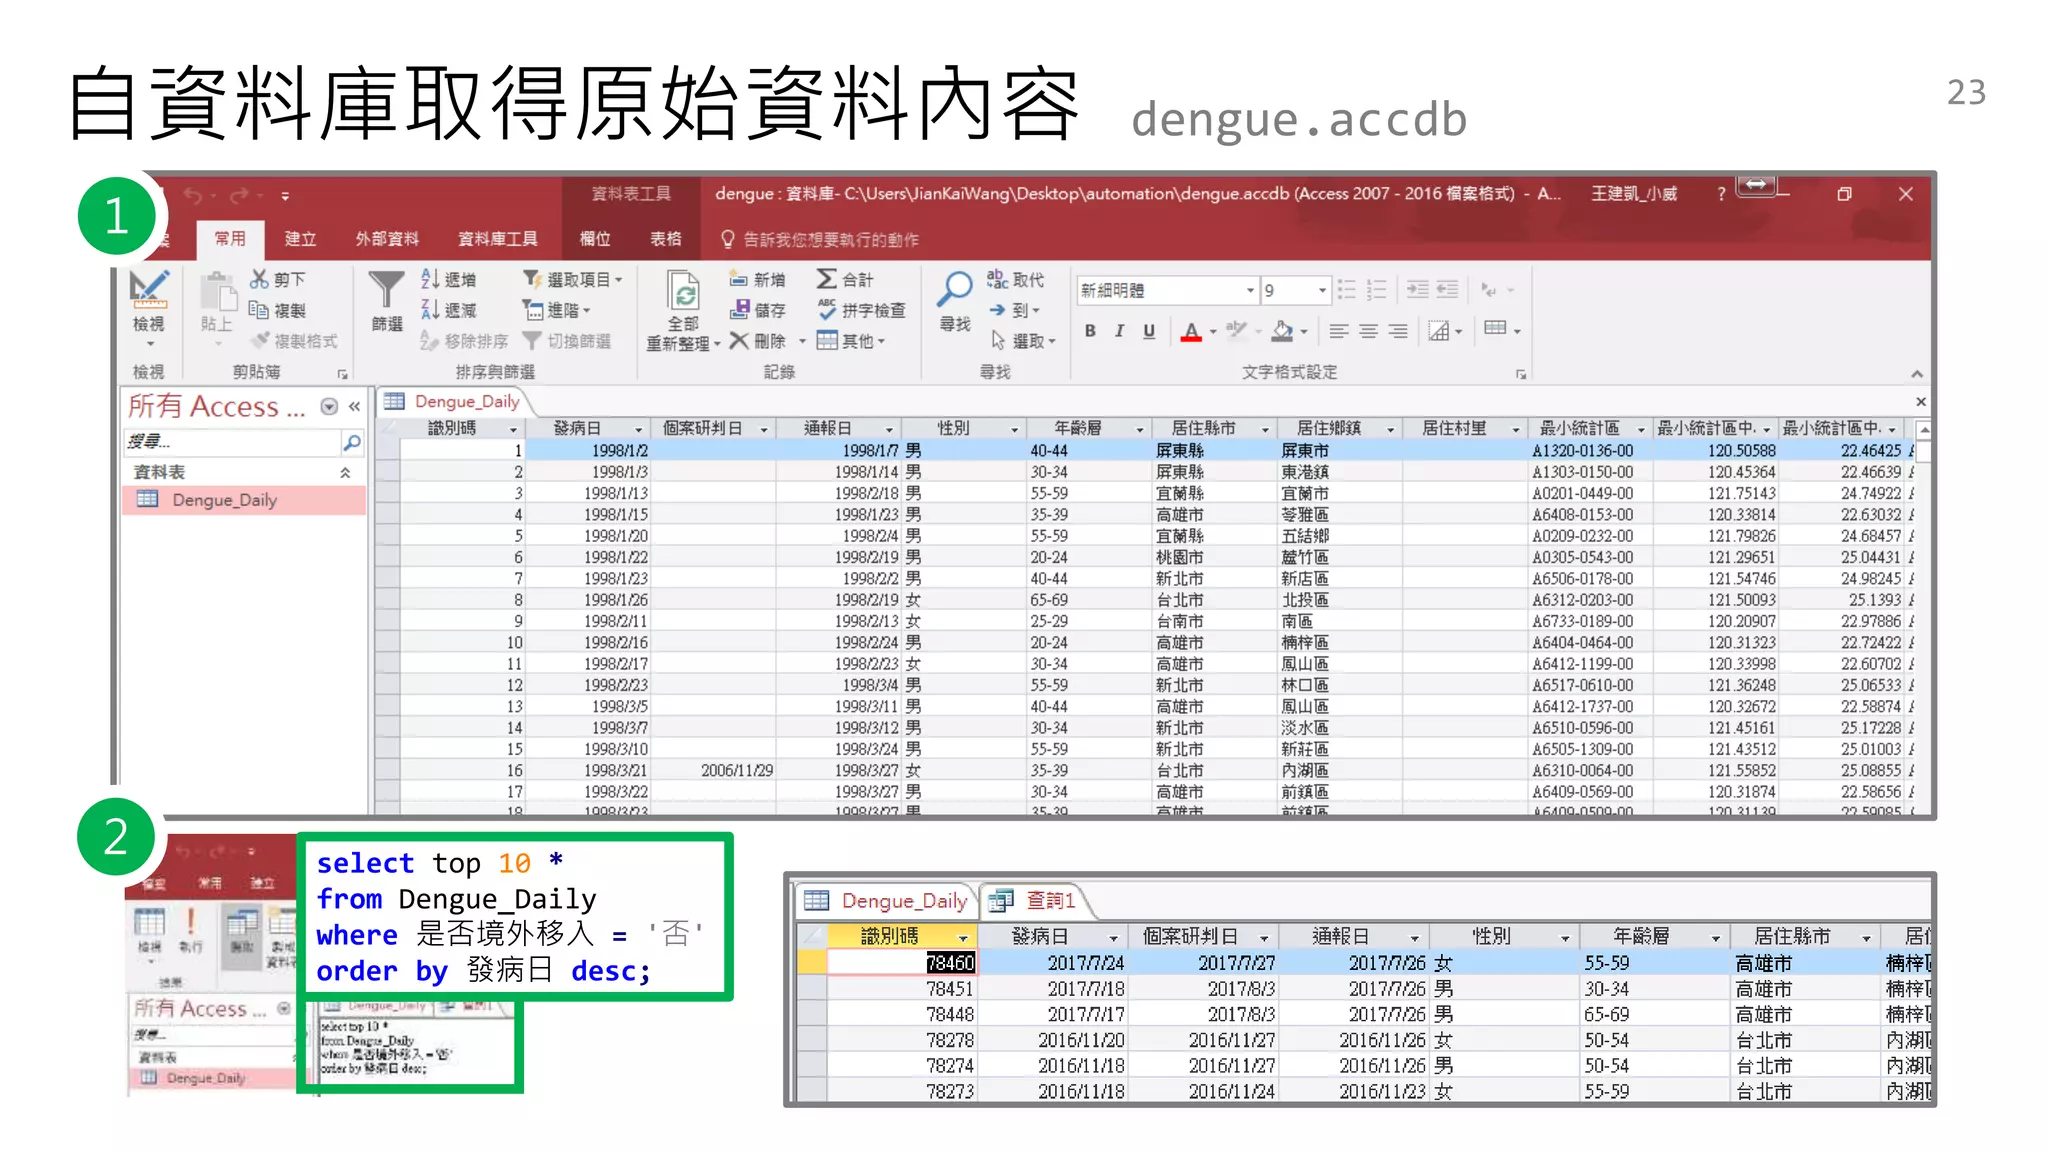Toggle italic formatting
Viewport: 2048px width, 1152px height.
[x=1120, y=331]
